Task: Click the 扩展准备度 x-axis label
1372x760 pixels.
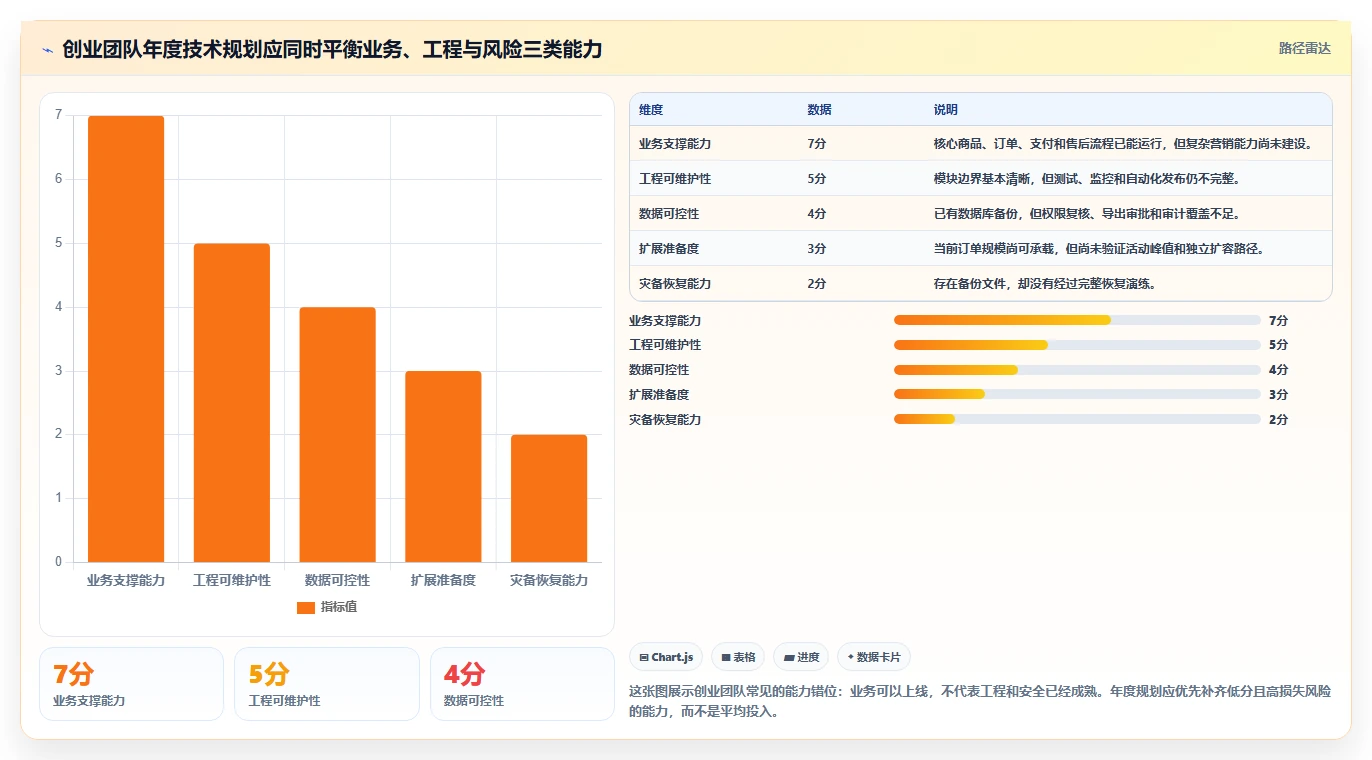Action: tap(443, 580)
